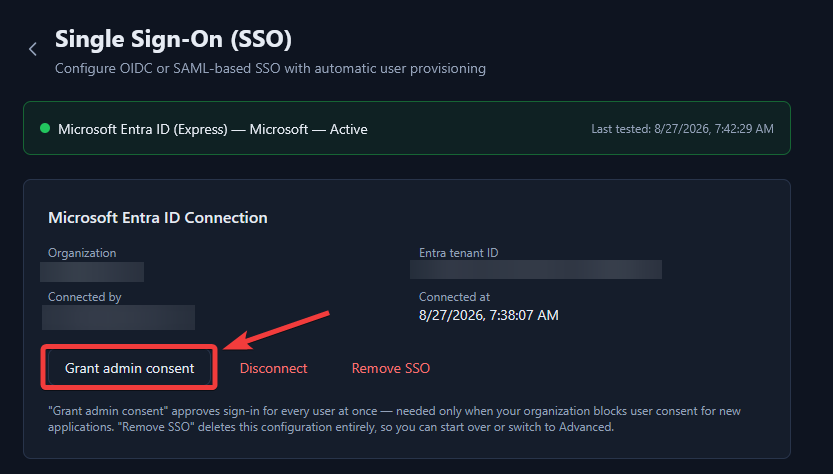Click the green Active status dot
The image size is (833, 474).
click(x=45, y=128)
